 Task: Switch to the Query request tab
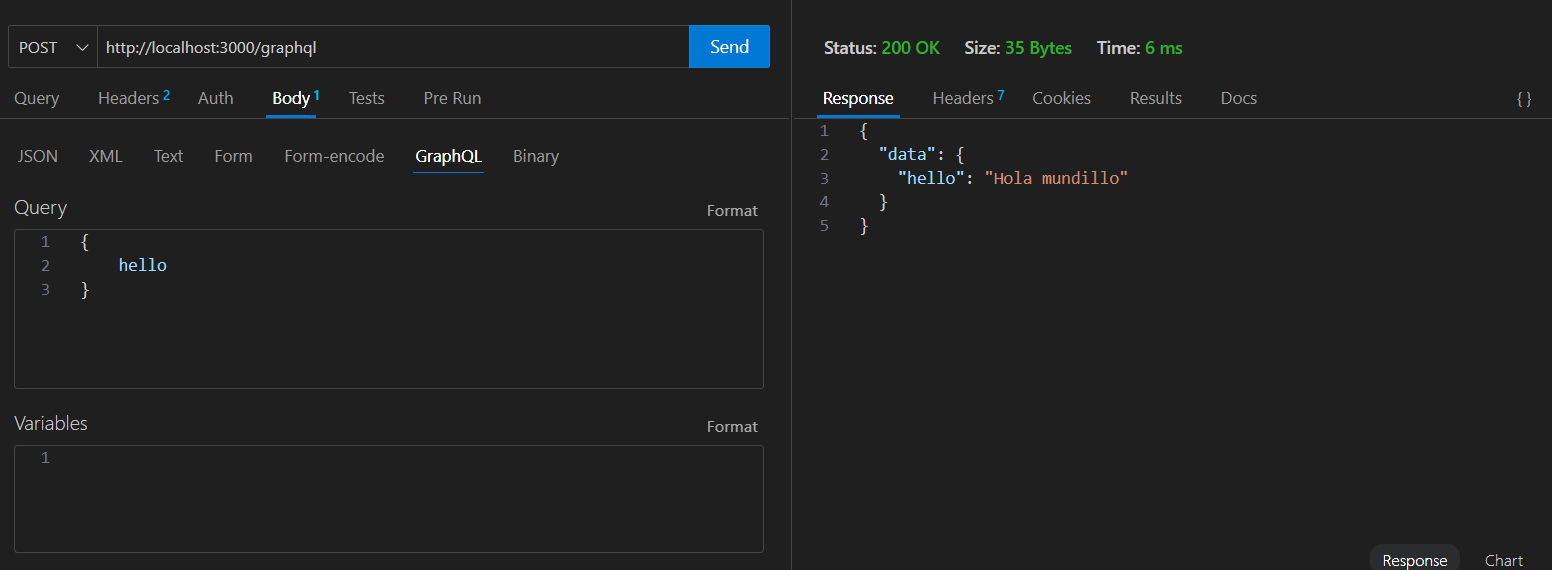[37, 98]
